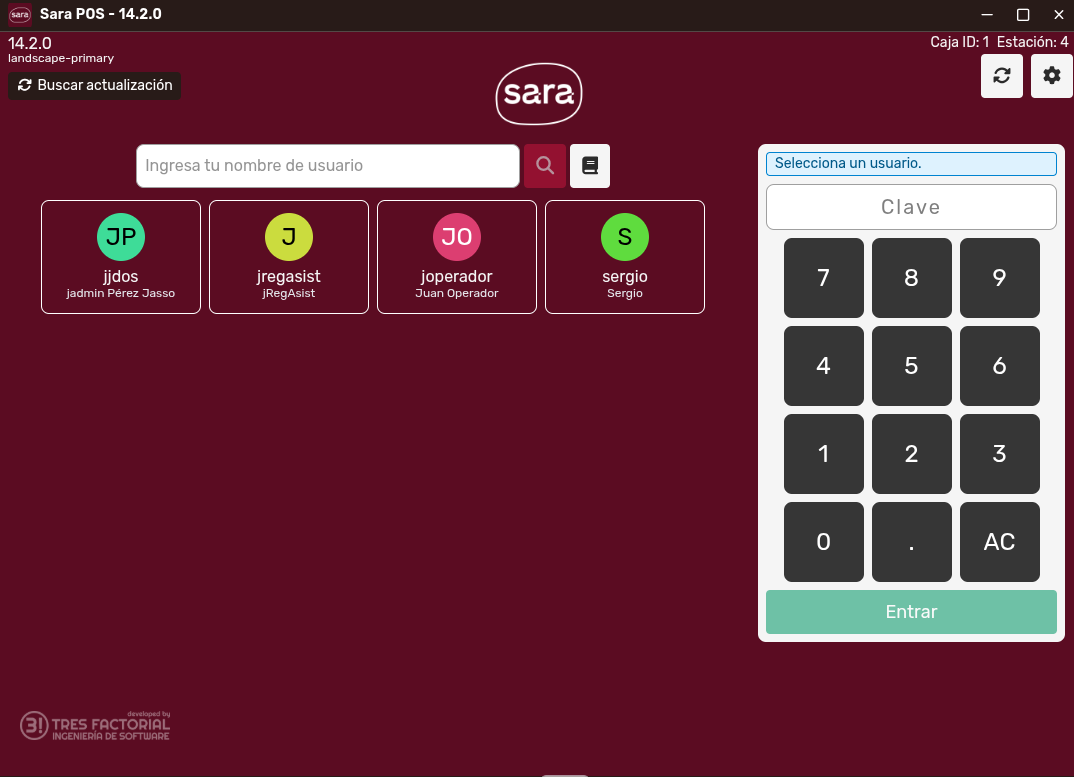Click the magnifier search icon button
Screen dimensions: 1074x777
pyautogui.click(x=545, y=166)
